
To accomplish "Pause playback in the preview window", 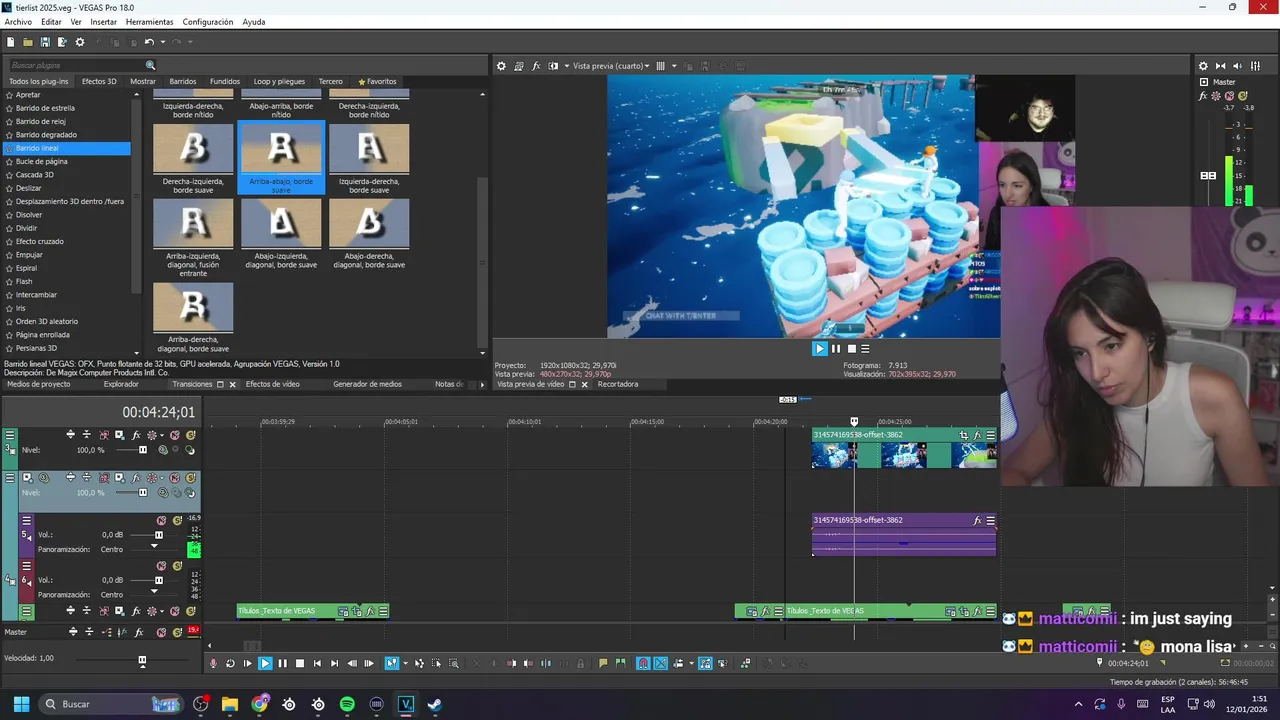I will tap(836, 349).
